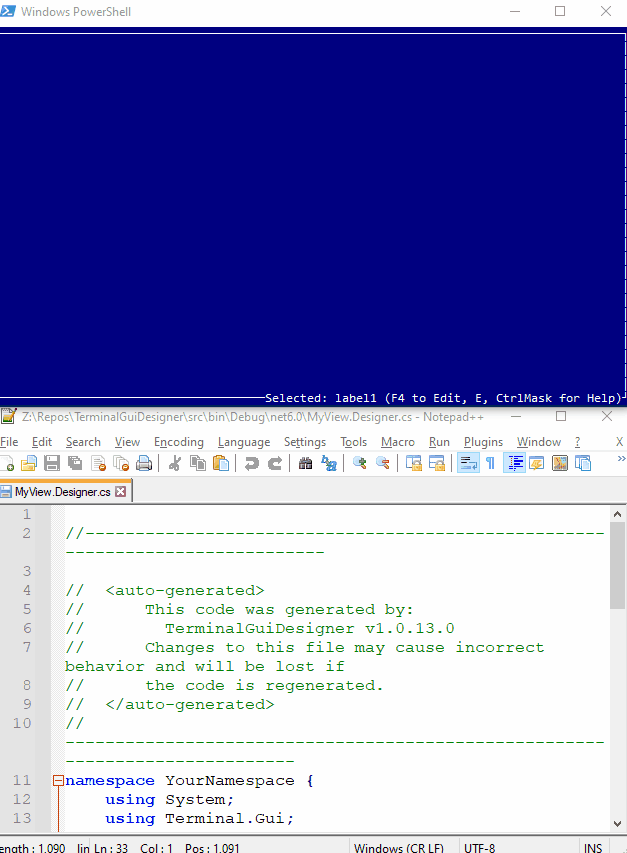This screenshot has height=853, width=627.
Task: Toggle the indent guide display
Action: point(514,463)
